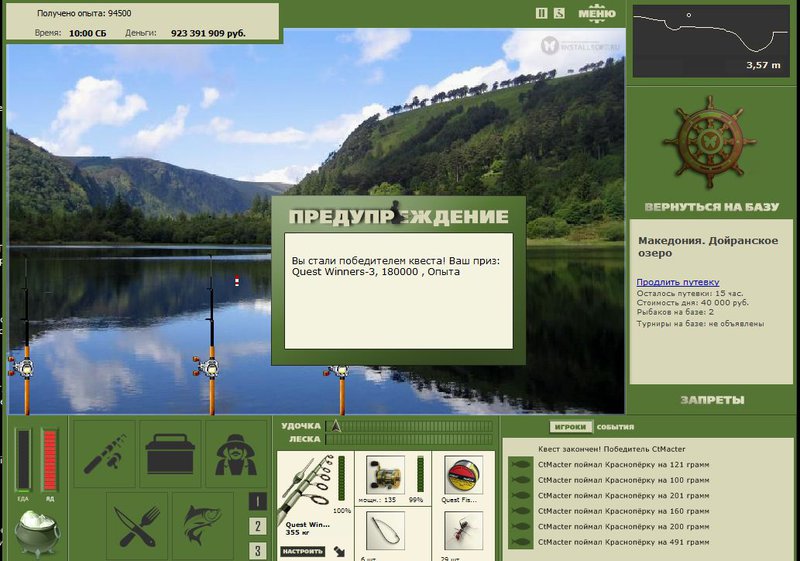
Task: Switch to the СОБЫТИЯ tab
Action: [x=615, y=427]
